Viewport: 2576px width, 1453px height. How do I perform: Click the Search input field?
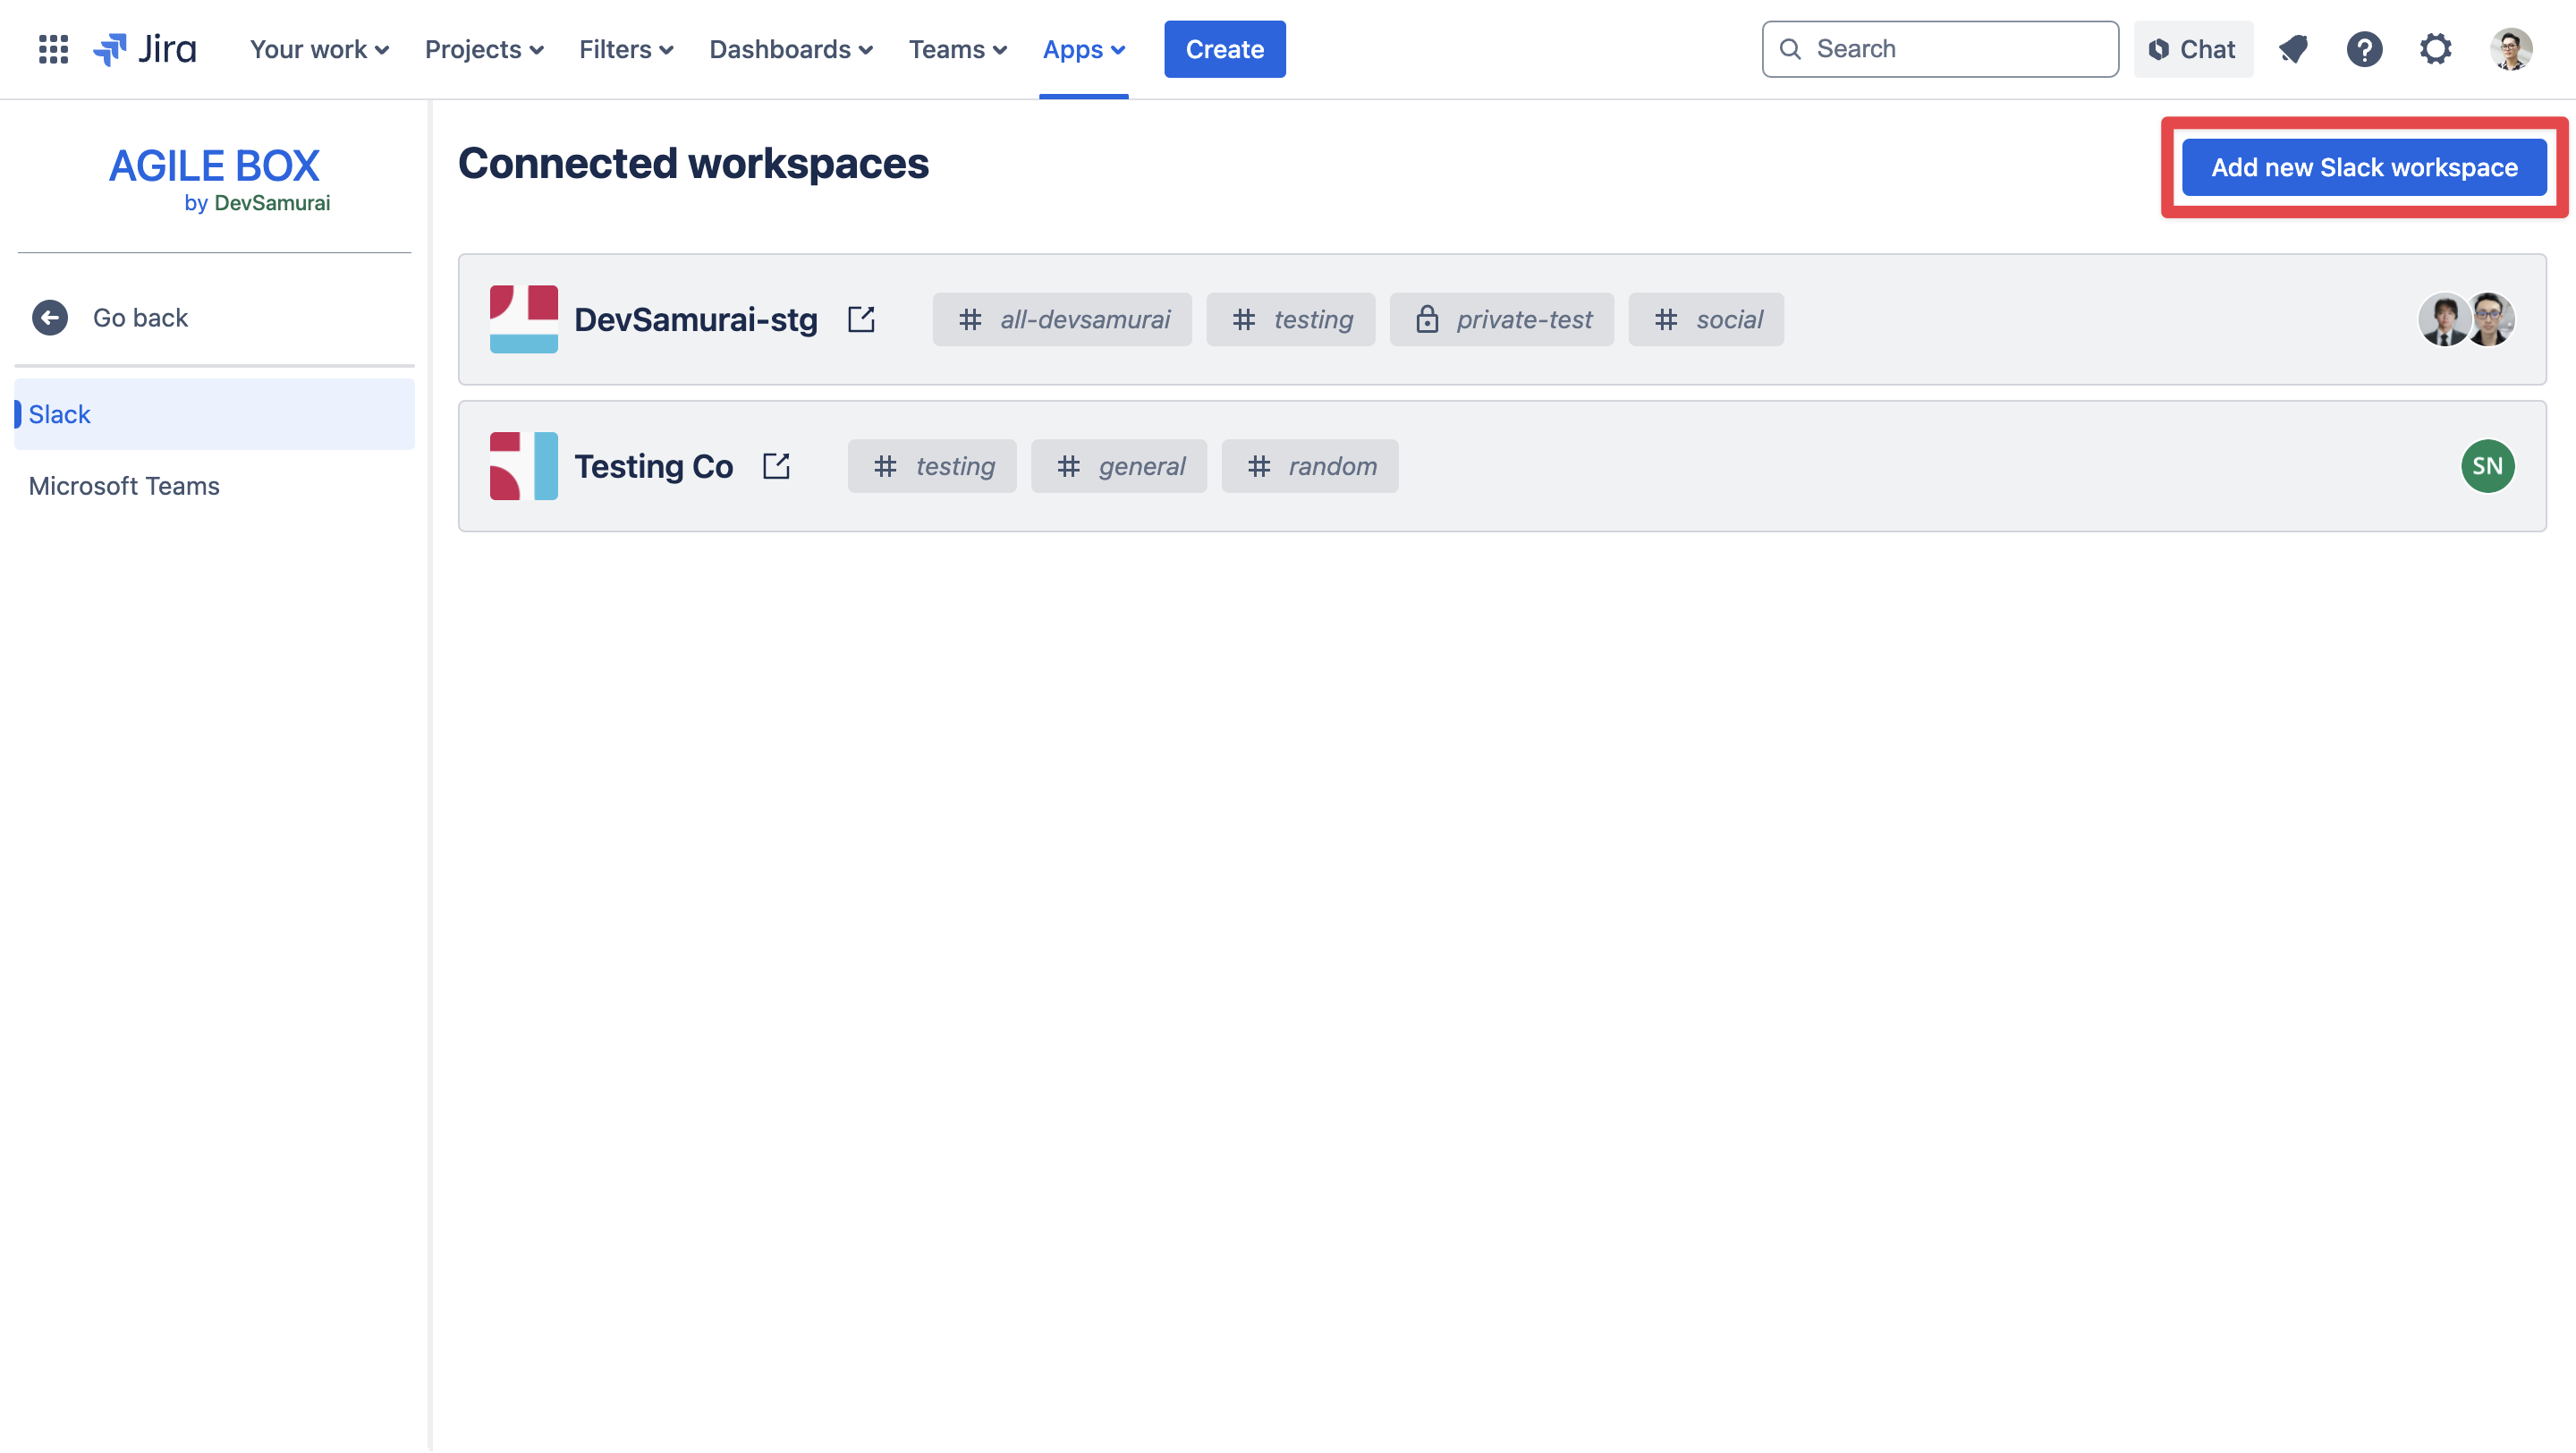(1940, 49)
